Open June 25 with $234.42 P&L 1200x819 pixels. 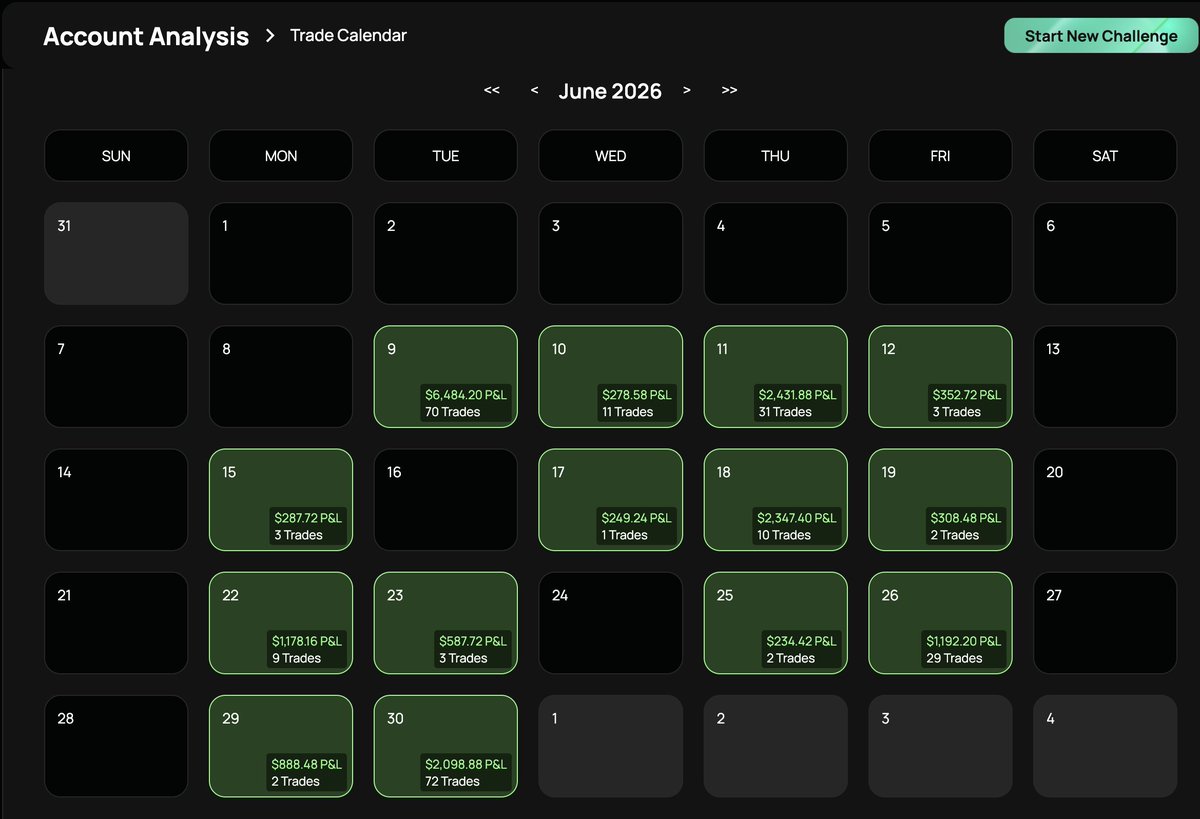pos(776,623)
